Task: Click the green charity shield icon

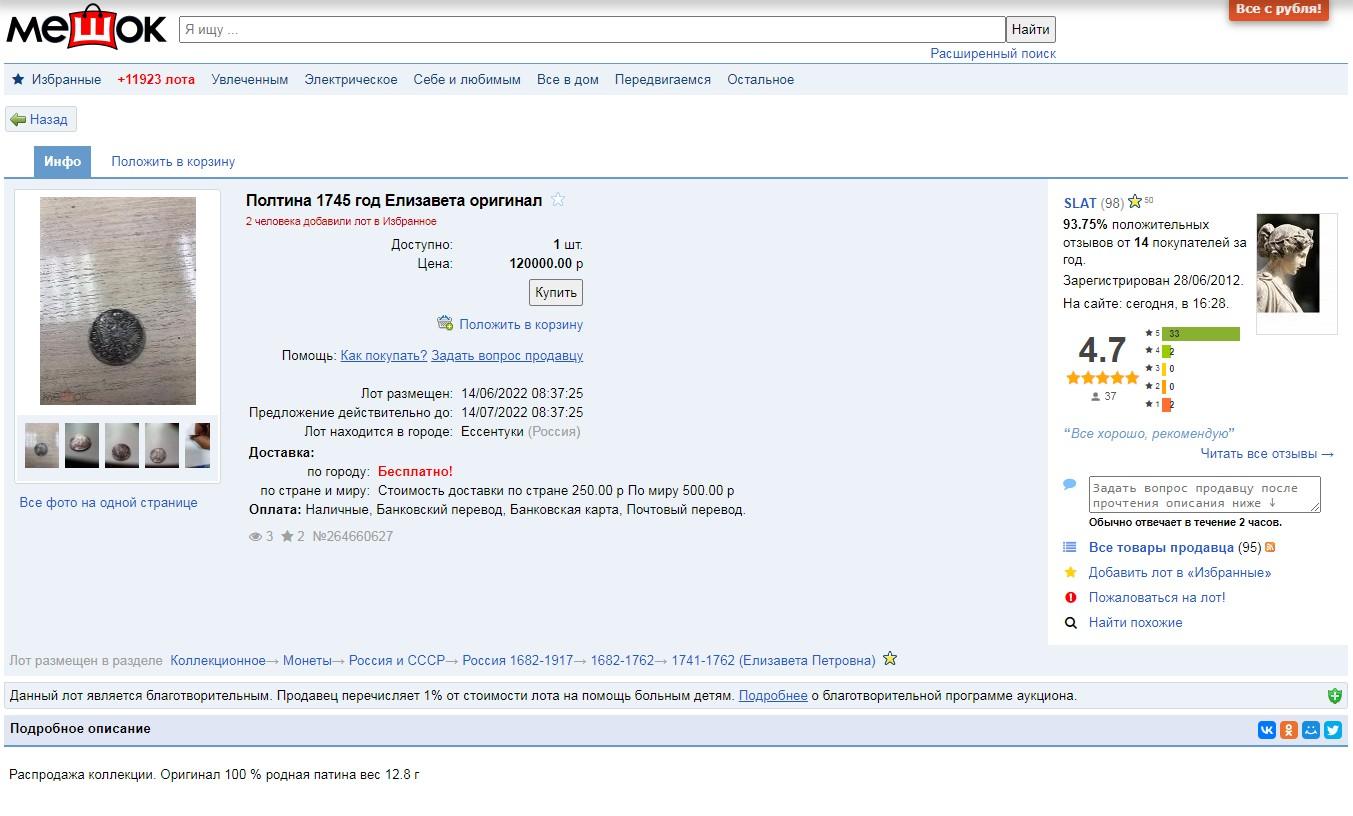Action: pyautogui.click(x=1334, y=696)
